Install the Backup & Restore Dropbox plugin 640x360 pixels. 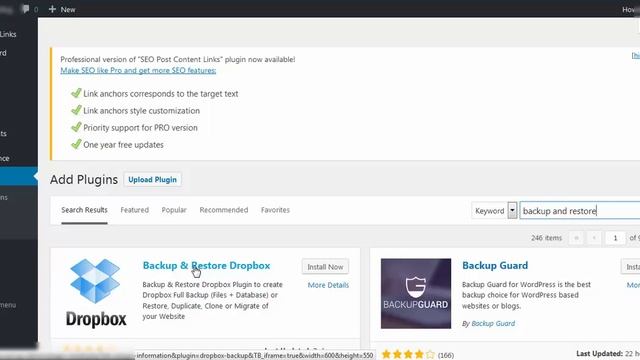pos(325,267)
